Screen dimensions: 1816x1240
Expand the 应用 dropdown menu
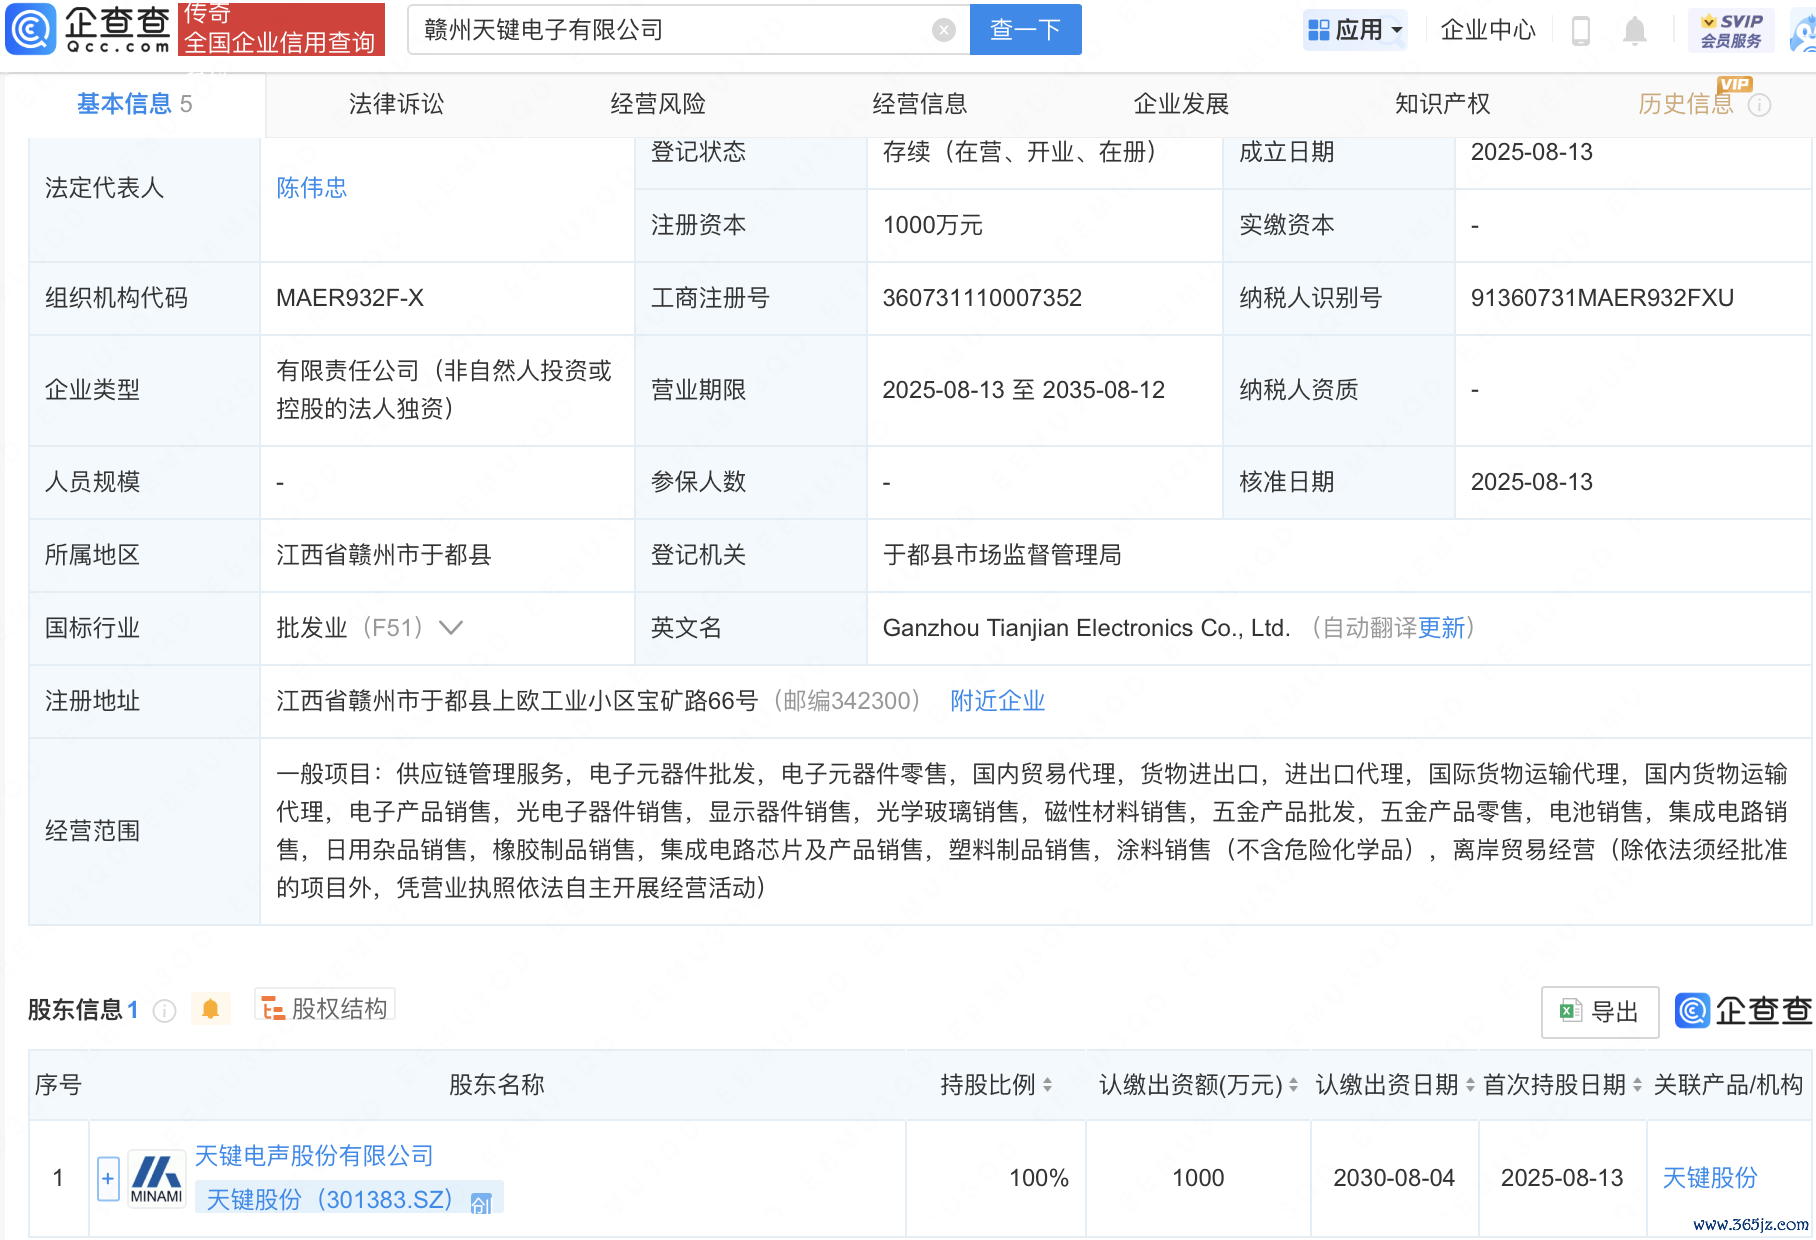click(1356, 30)
